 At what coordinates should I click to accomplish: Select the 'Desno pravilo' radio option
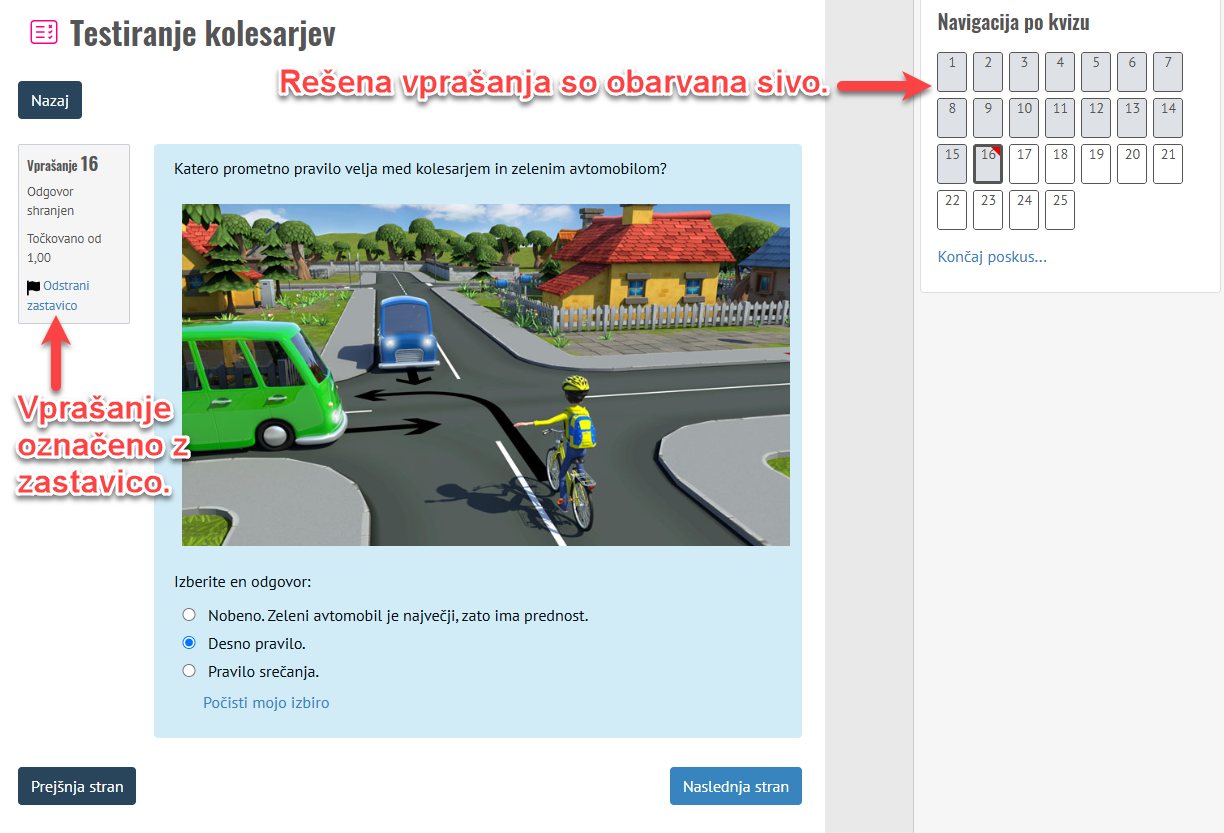189,643
